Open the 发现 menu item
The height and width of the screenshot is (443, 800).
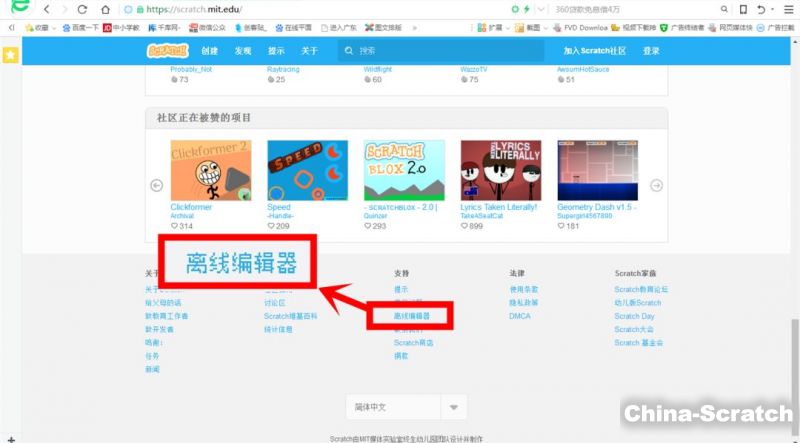[x=243, y=50]
